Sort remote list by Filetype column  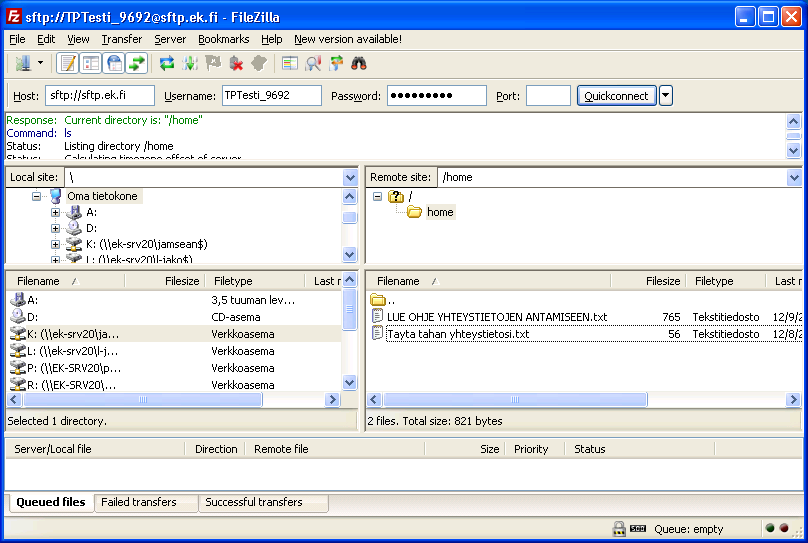click(726, 281)
